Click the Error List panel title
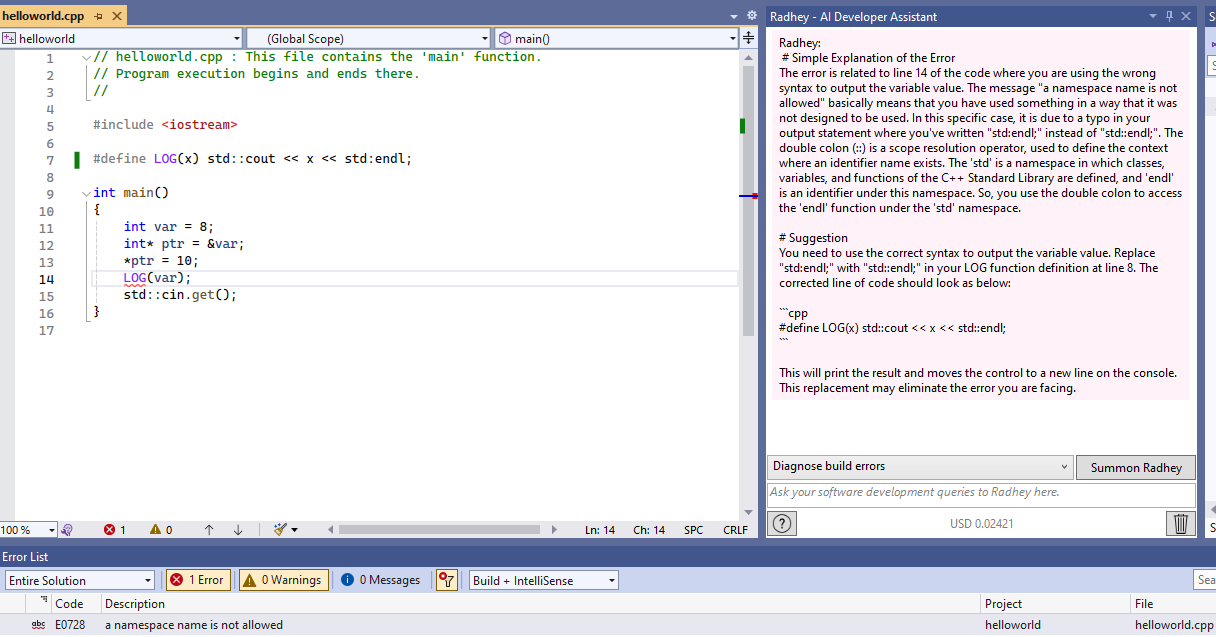1216x637 pixels. [25, 557]
